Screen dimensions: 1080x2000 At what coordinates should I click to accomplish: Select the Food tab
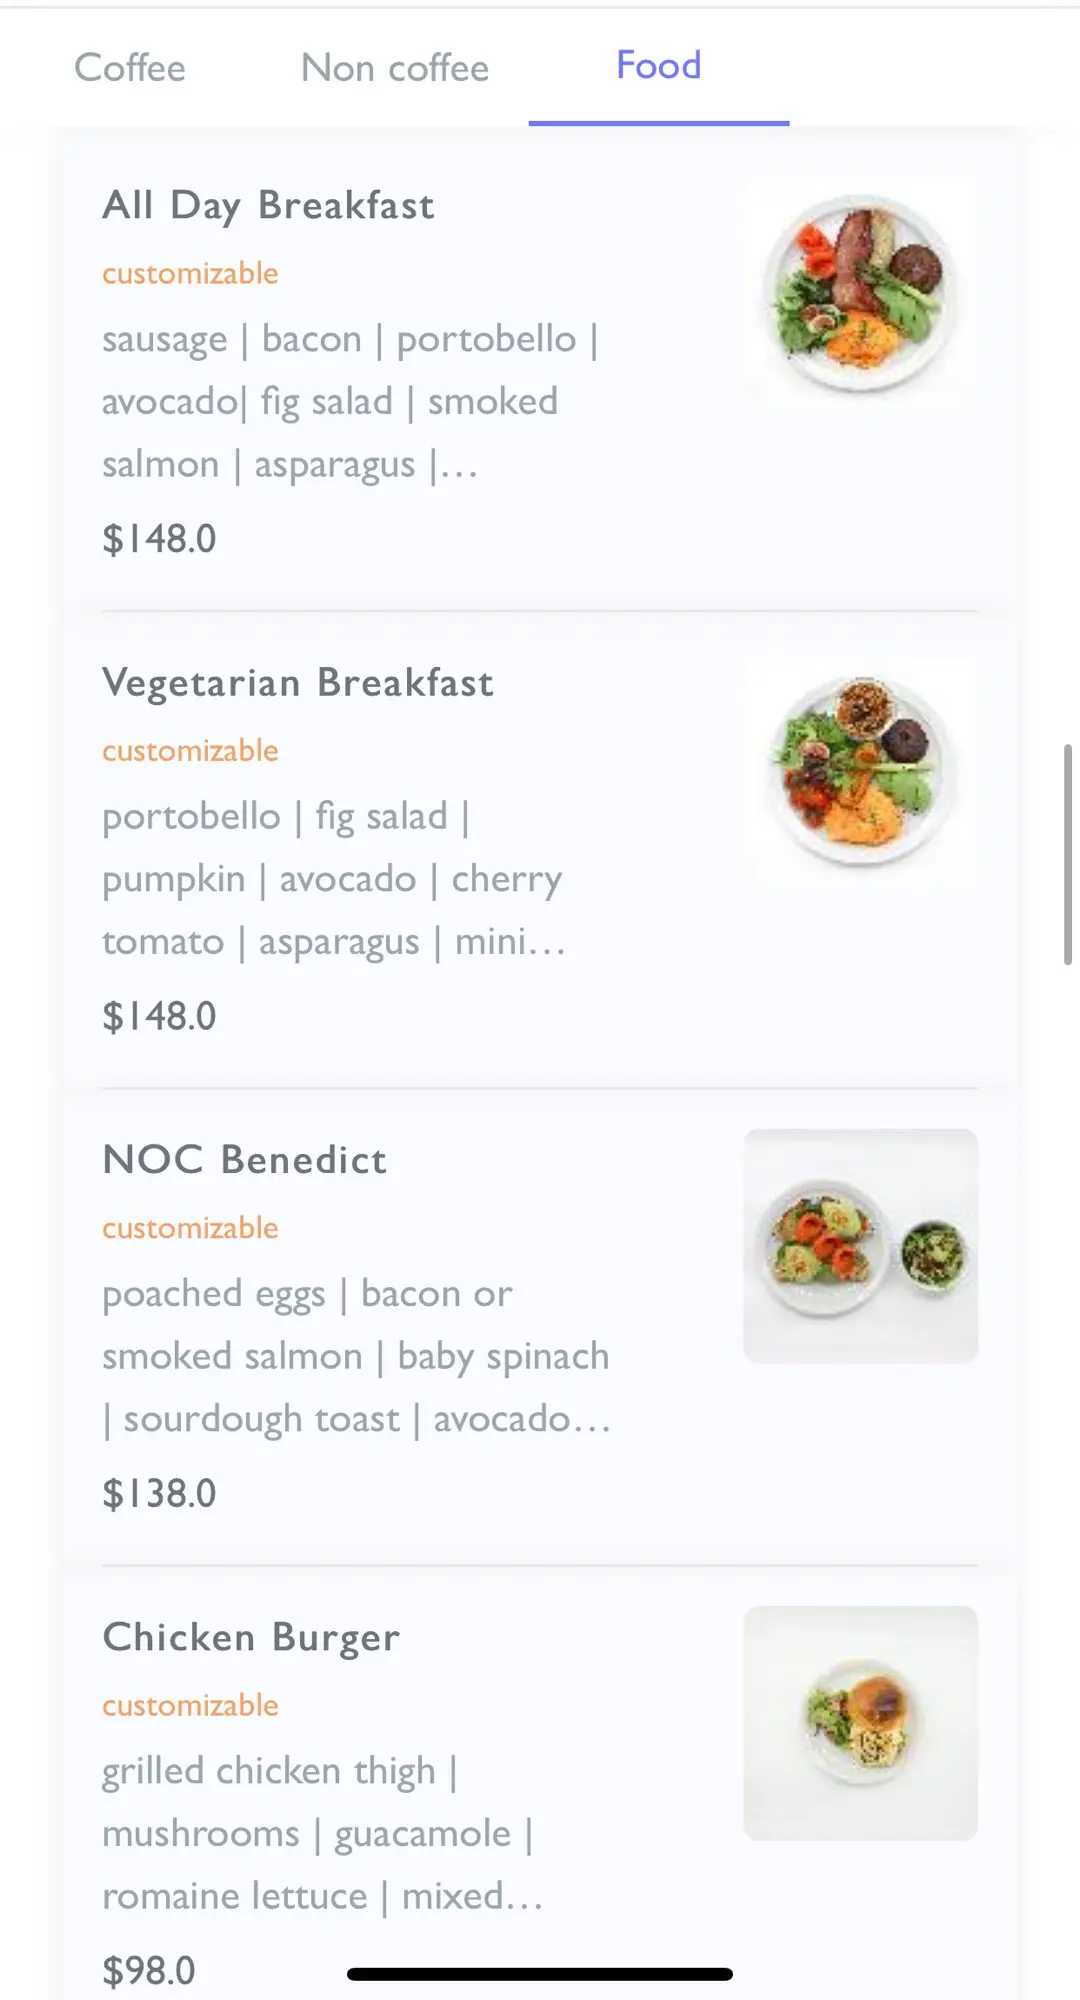[658, 66]
